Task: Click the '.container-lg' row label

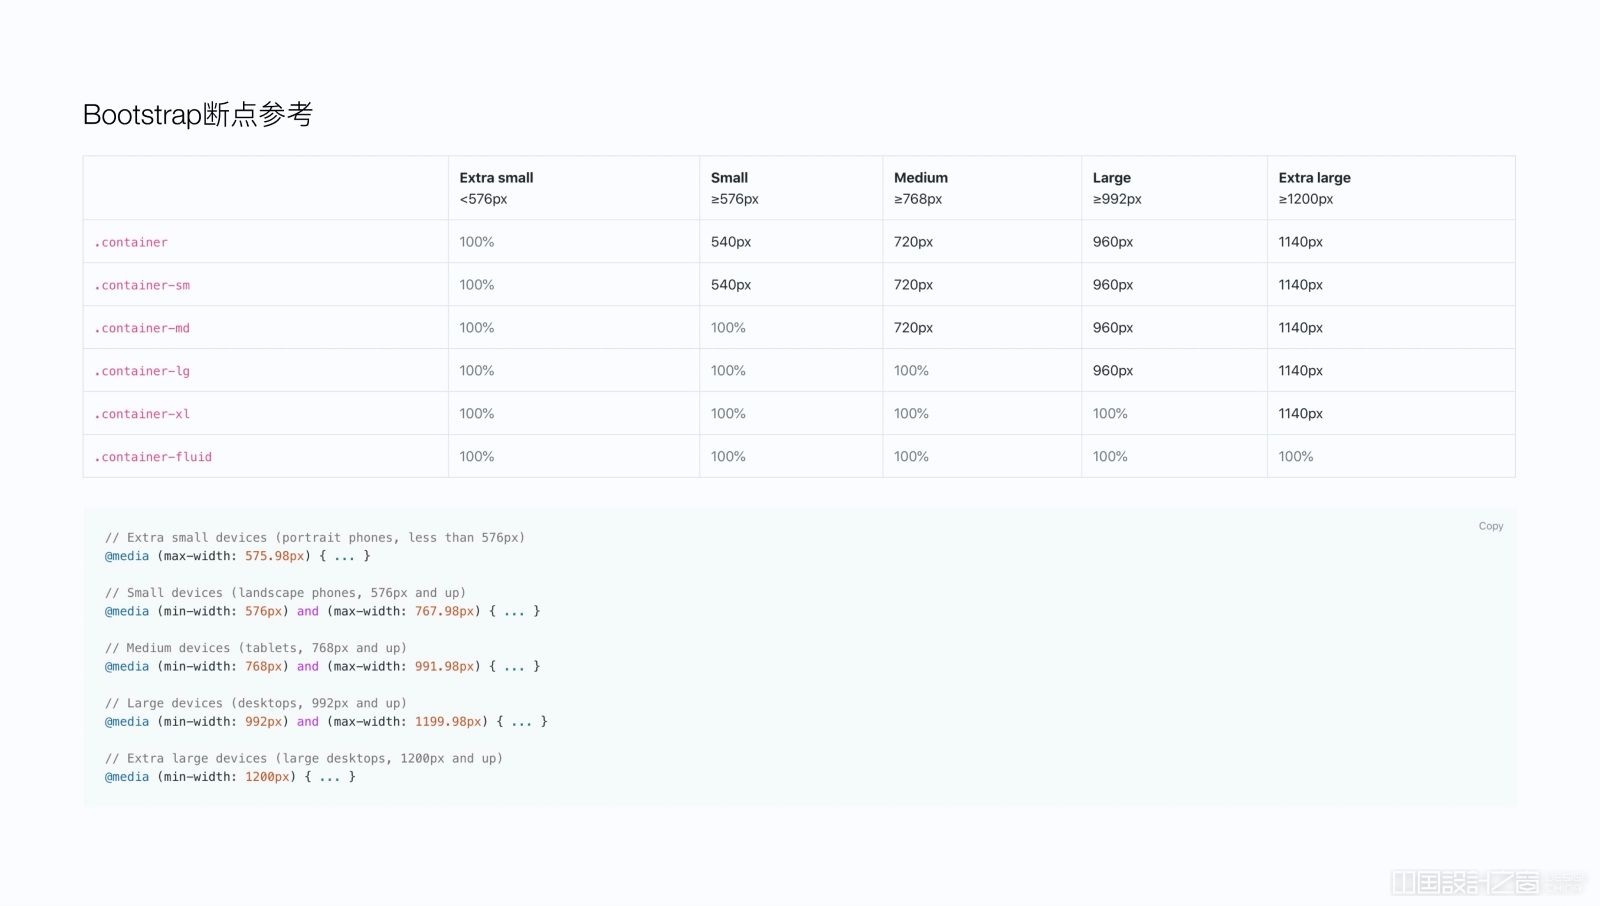Action: click(142, 371)
